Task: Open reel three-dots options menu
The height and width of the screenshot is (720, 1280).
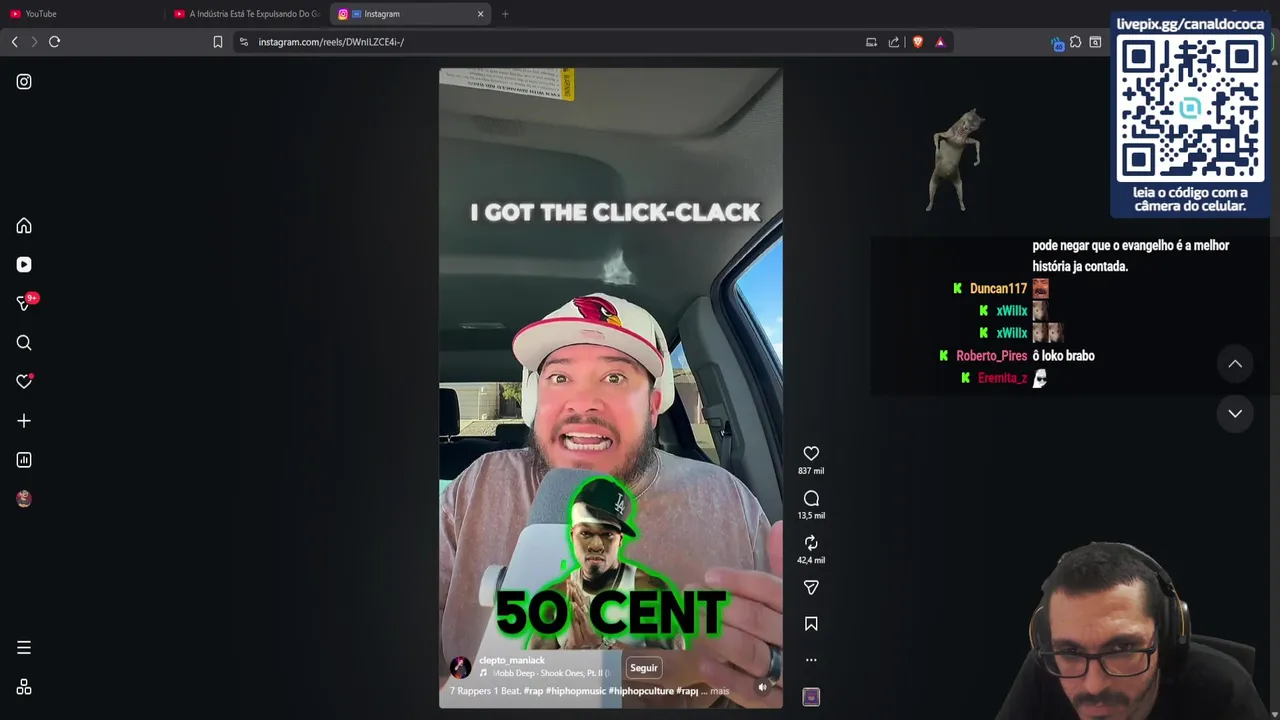Action: click(811, 660)
